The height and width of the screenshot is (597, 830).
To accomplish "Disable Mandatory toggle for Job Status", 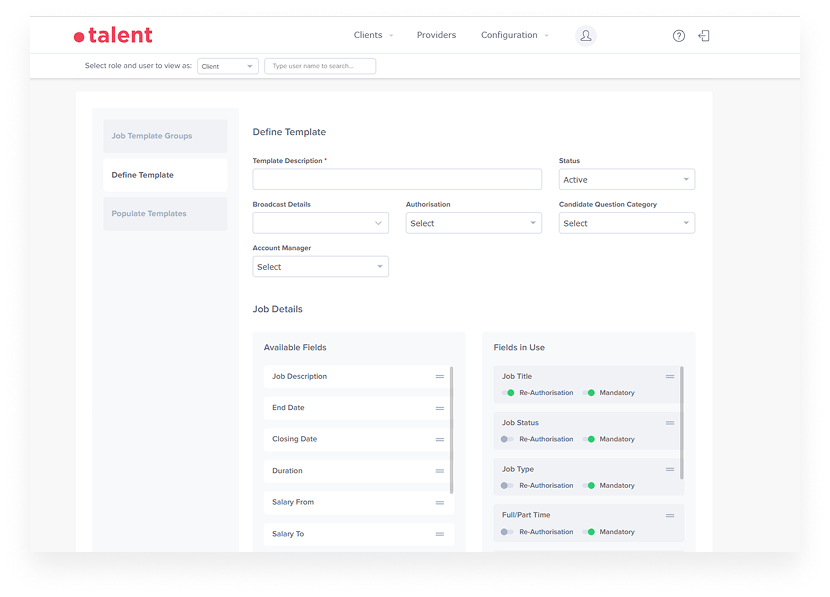I will tap(589, 439).
